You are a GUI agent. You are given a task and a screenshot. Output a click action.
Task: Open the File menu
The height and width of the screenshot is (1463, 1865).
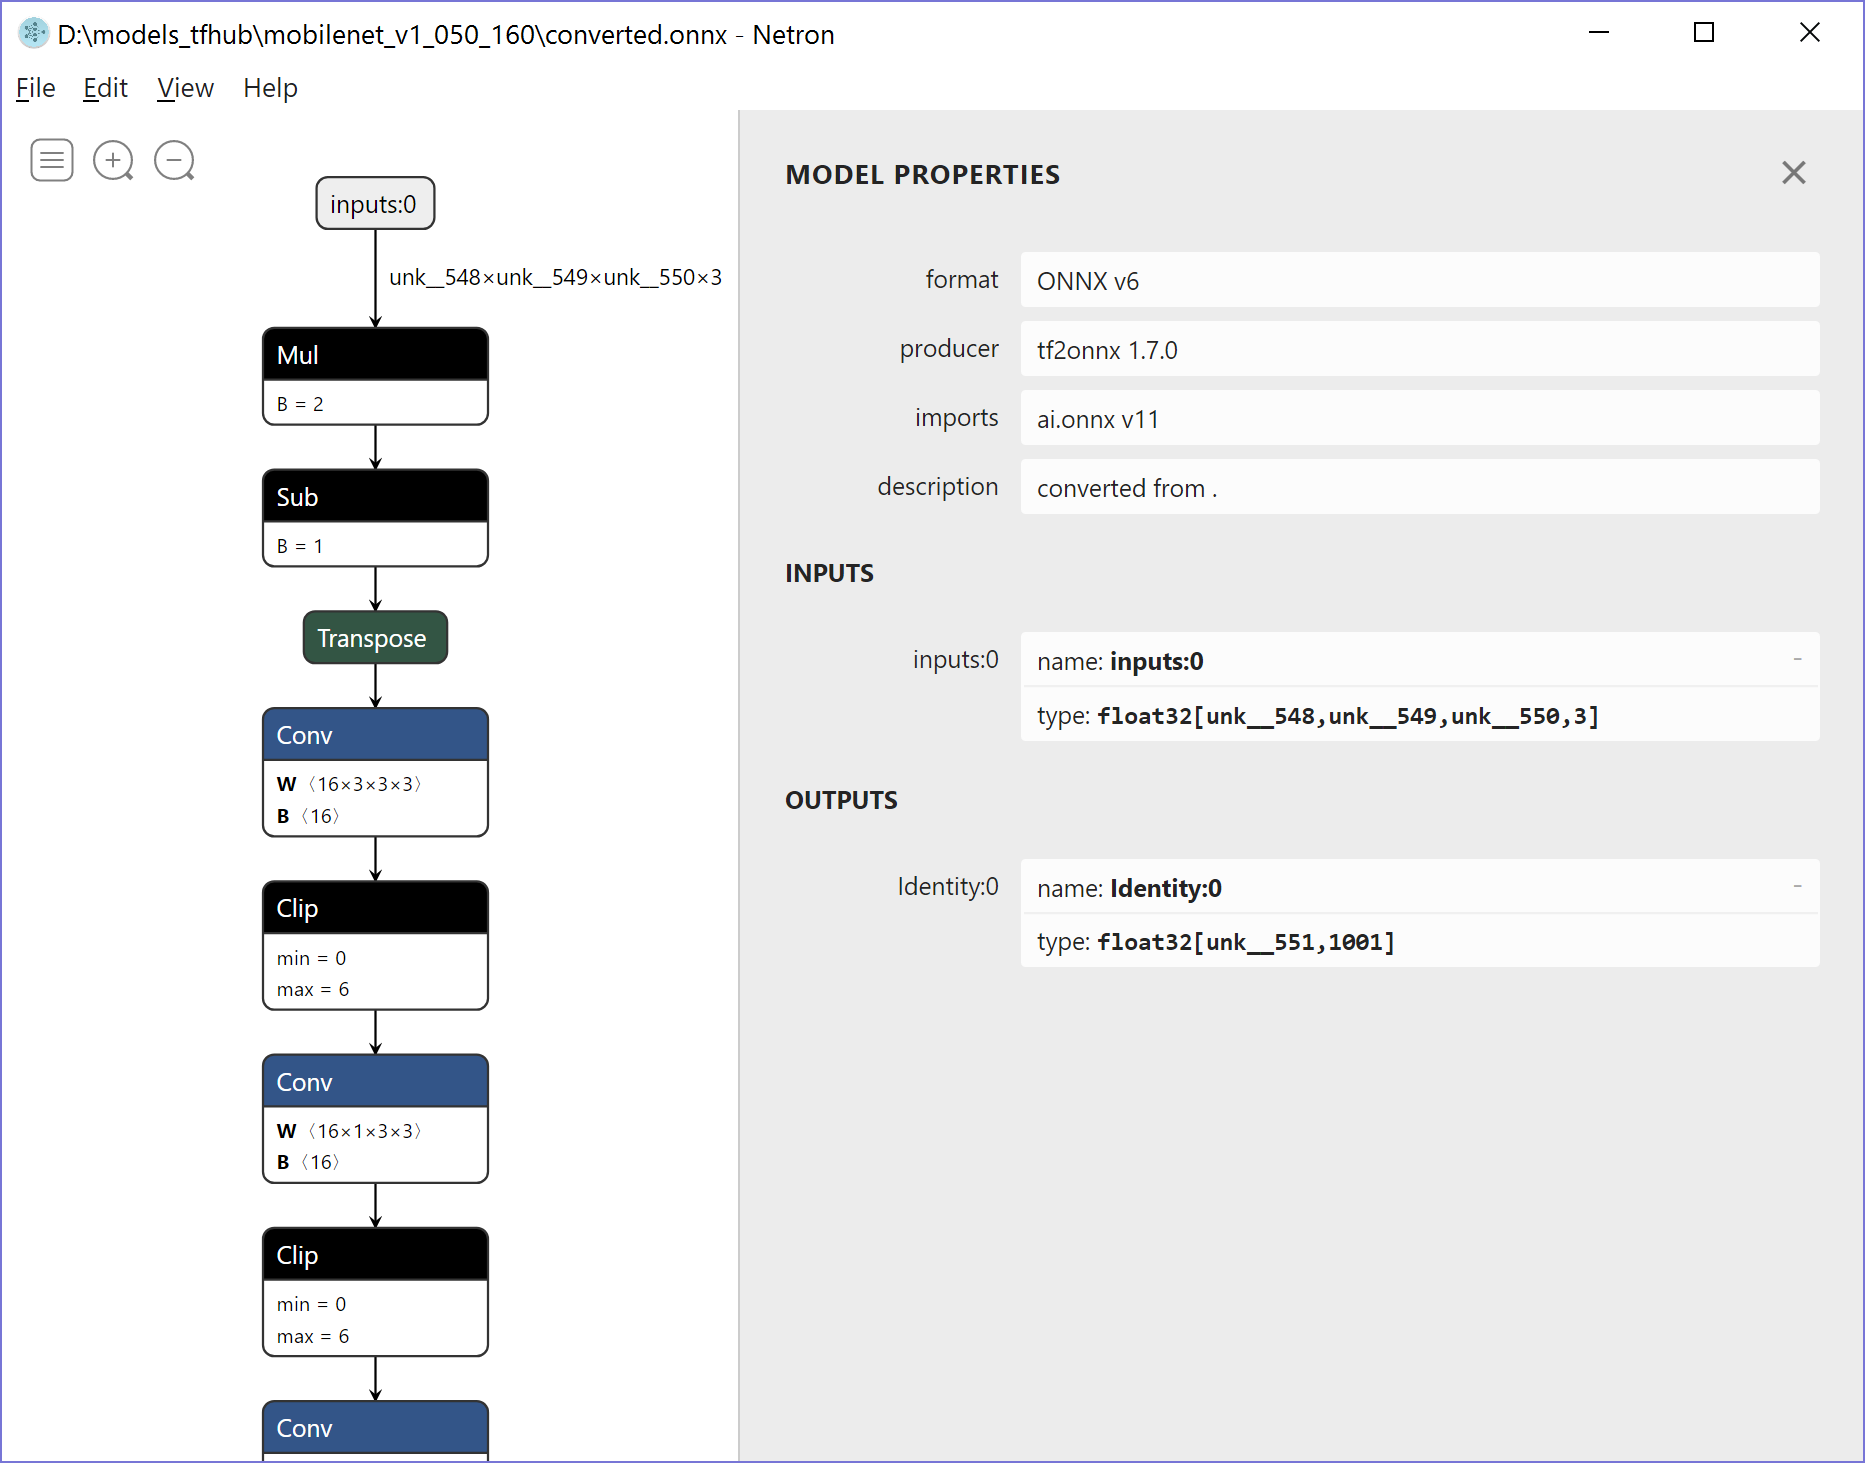(35, 88)
